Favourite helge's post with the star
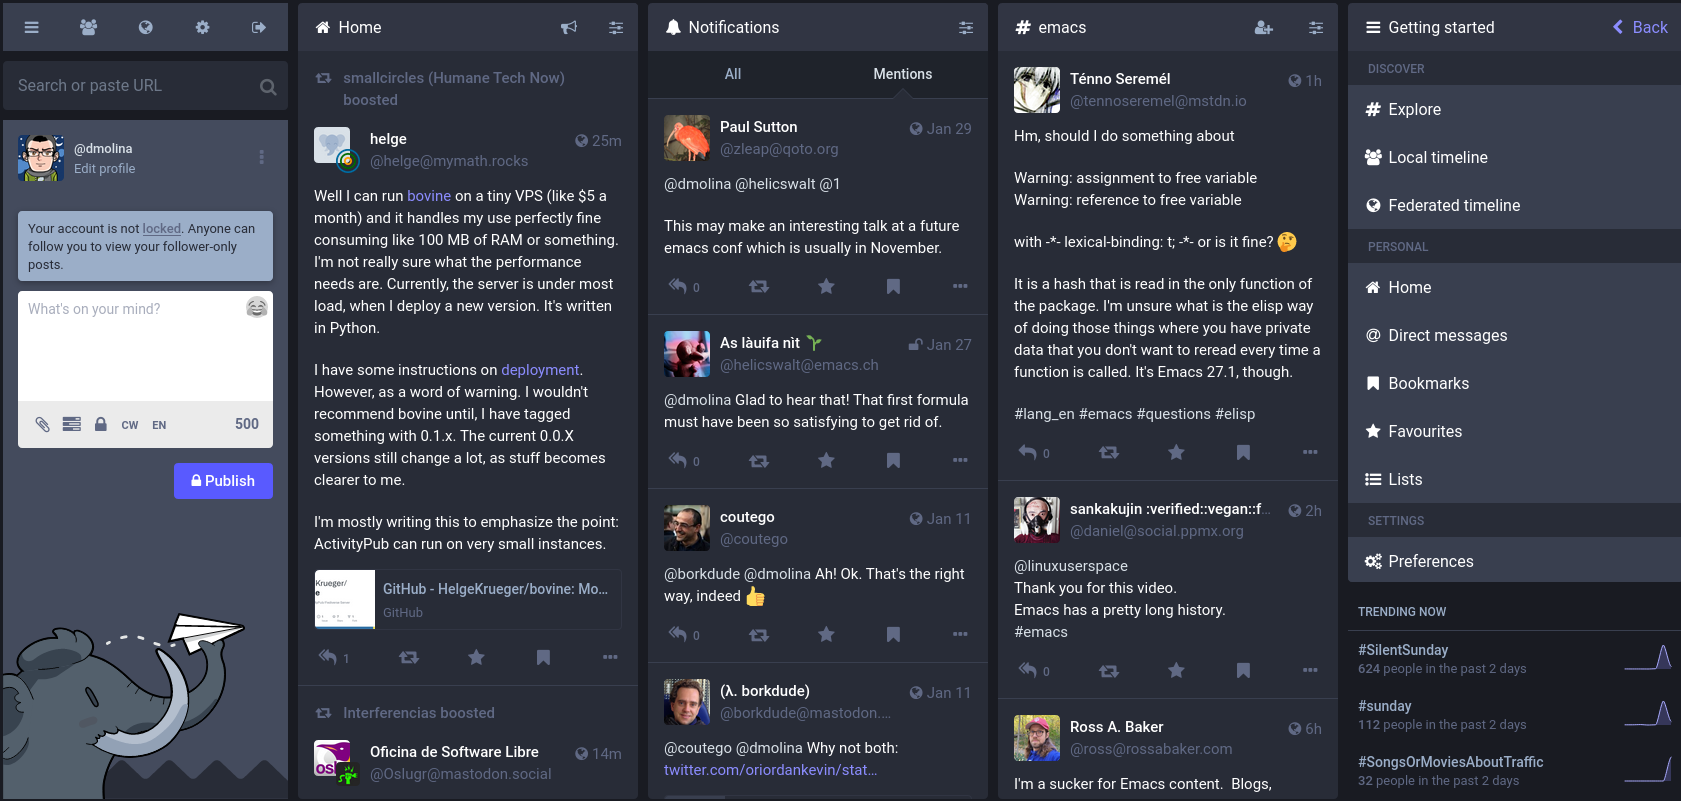The image size is (1681, 801). tap(476, 657)
